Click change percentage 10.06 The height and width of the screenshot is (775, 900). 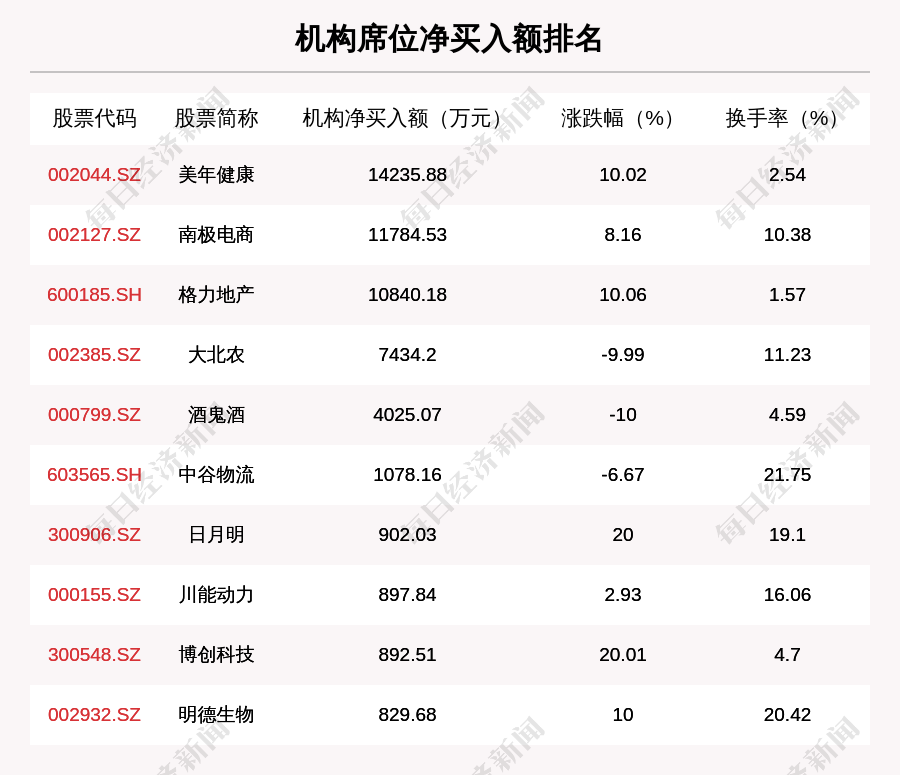coord(623,294)
